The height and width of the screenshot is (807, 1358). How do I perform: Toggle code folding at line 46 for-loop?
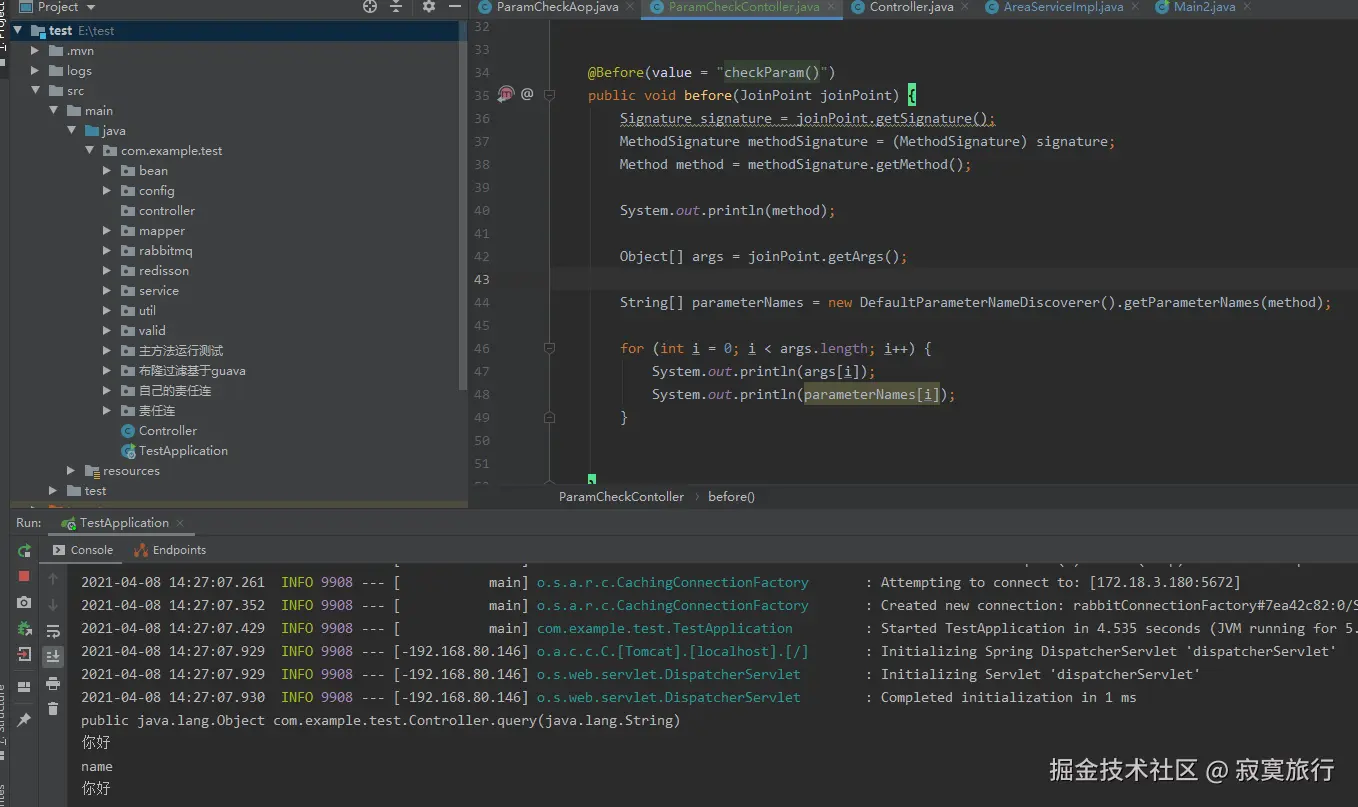(x=549, y=349)
